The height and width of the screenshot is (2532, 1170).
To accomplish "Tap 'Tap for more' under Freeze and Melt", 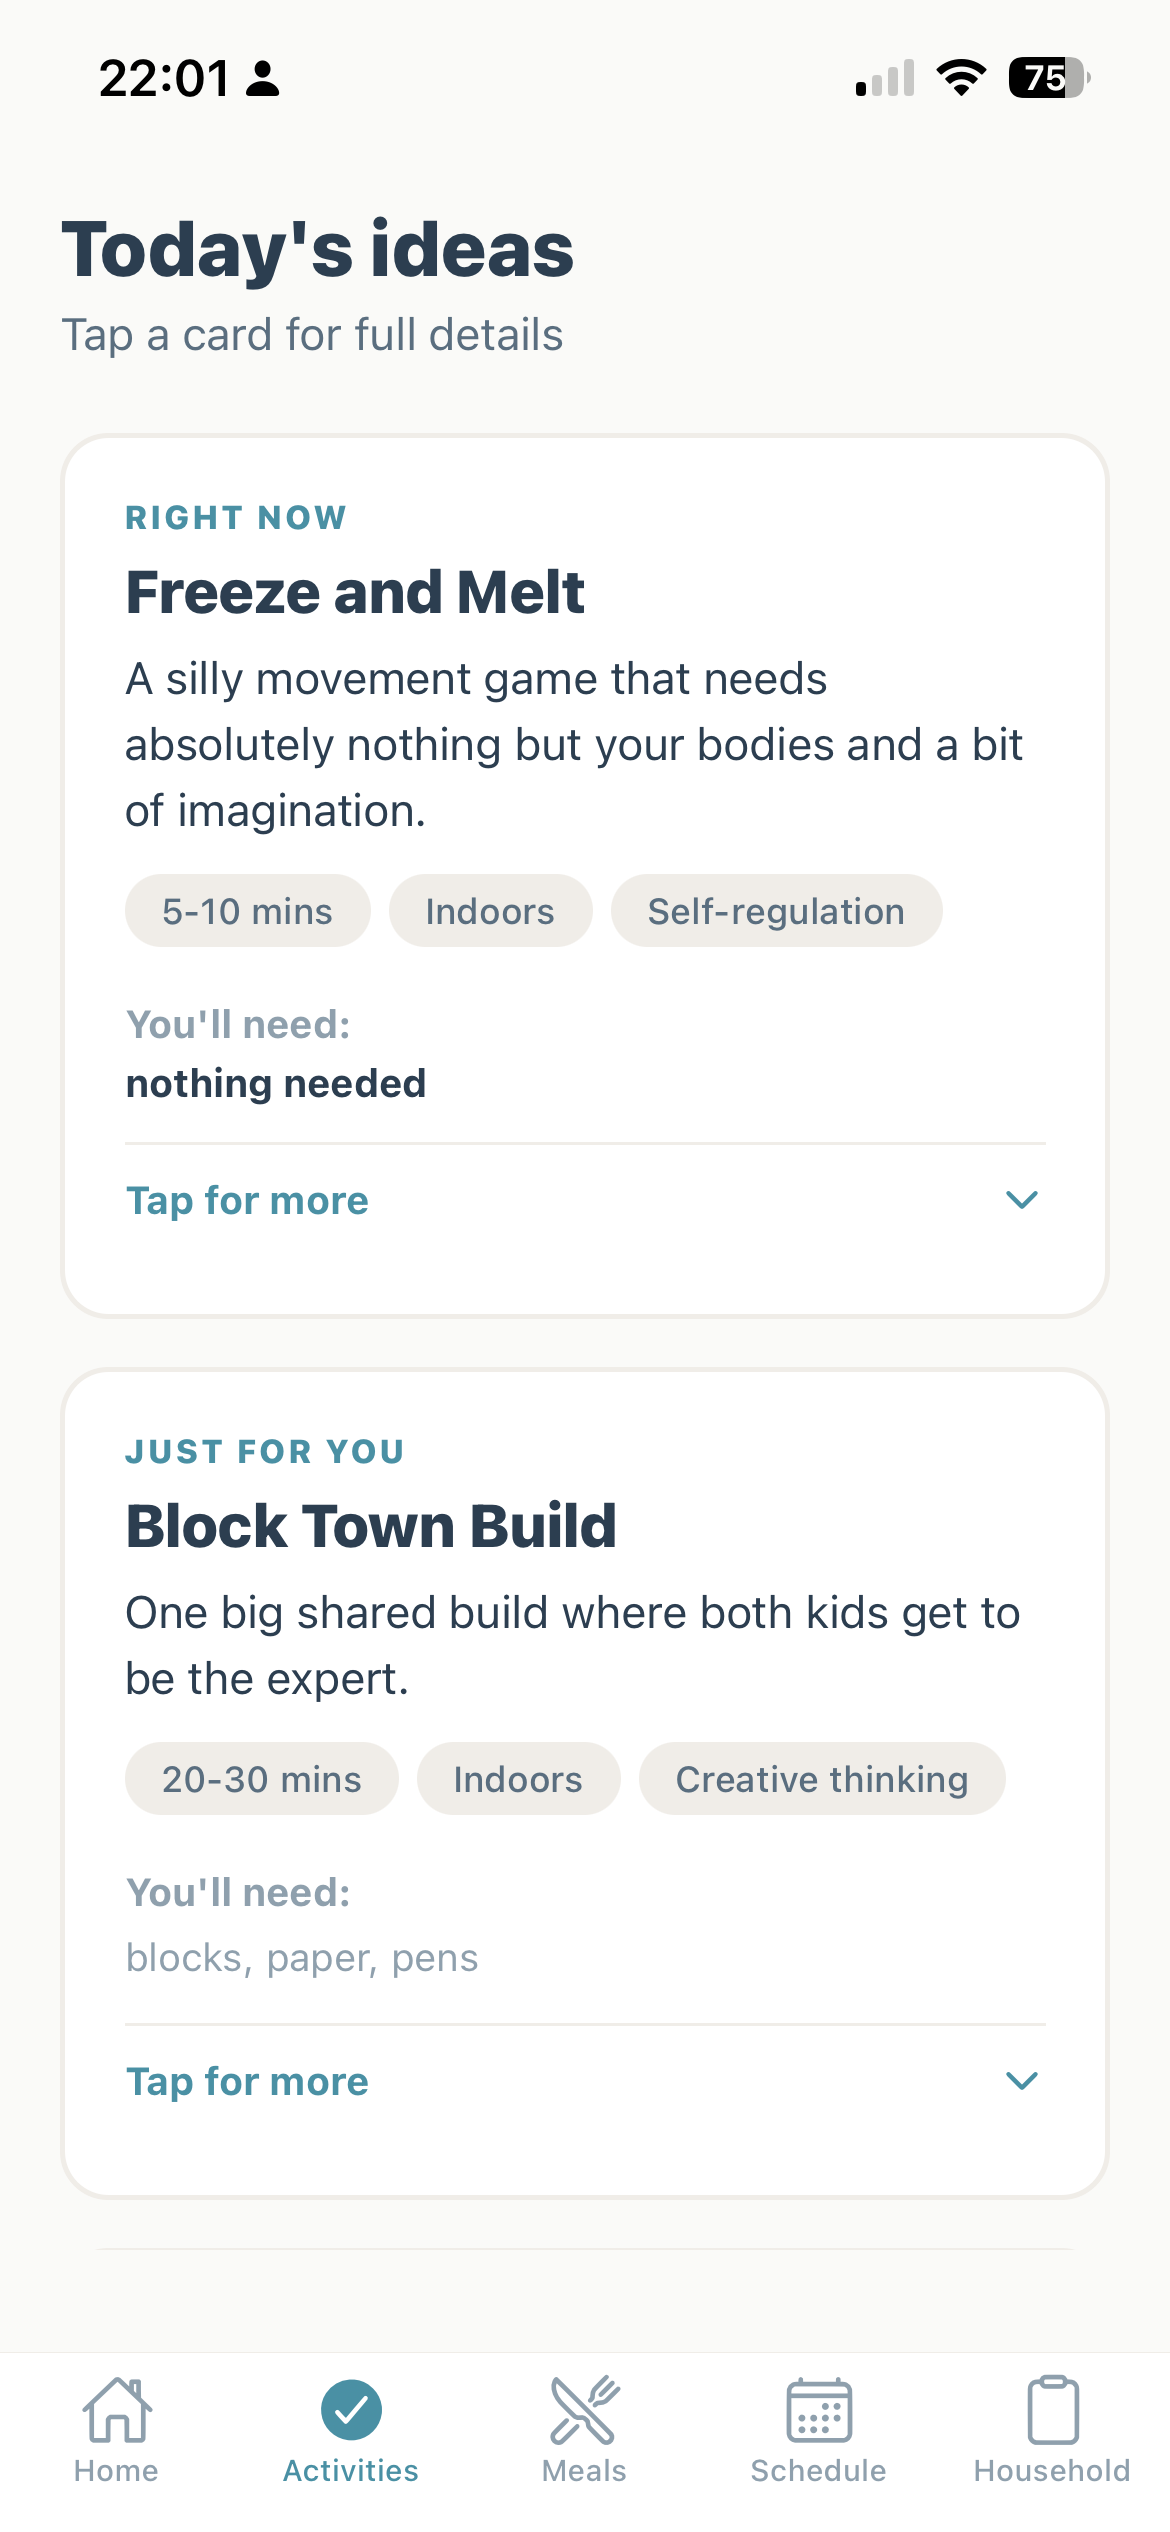I will pos(247,1200).
